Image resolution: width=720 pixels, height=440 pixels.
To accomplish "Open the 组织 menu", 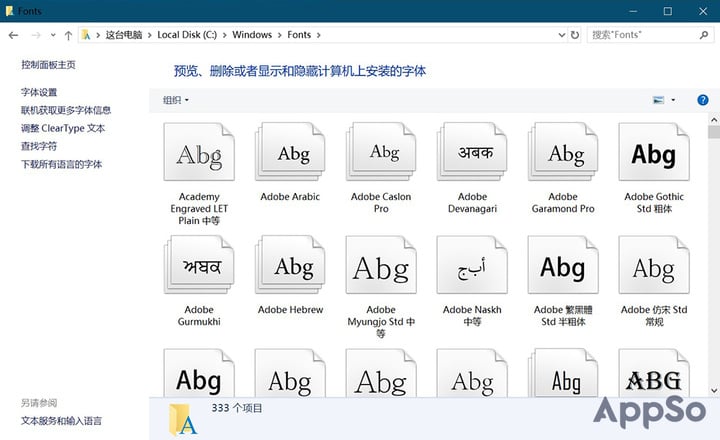I will coord(175,100).
